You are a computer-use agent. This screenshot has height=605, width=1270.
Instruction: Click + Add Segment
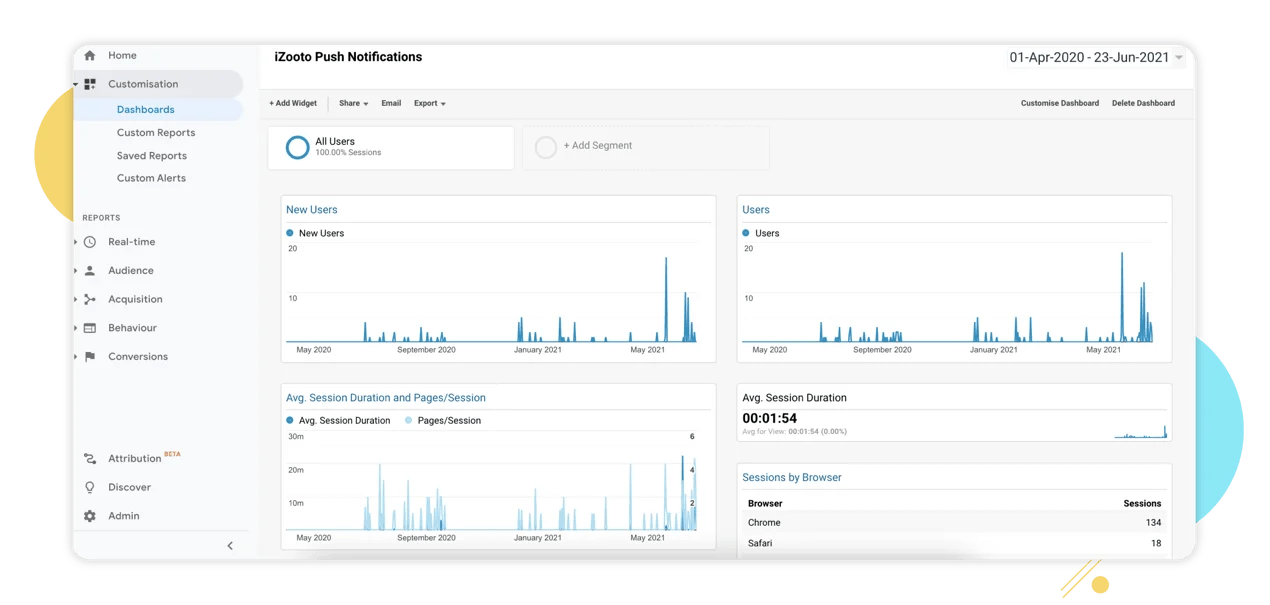point(598,146)
